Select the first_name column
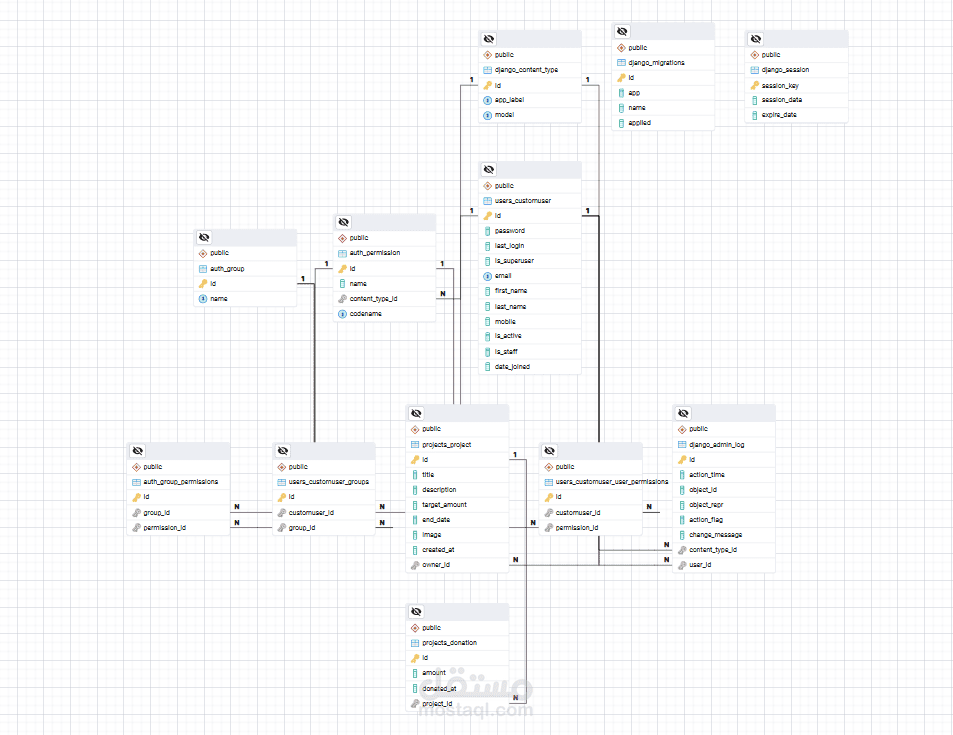The width and height of the screenshot is (953, 735). point(511,291)
